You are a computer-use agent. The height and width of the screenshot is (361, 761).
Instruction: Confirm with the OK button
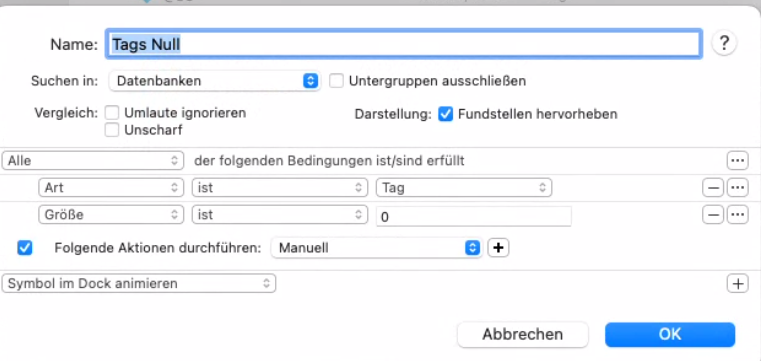point(670,334)
